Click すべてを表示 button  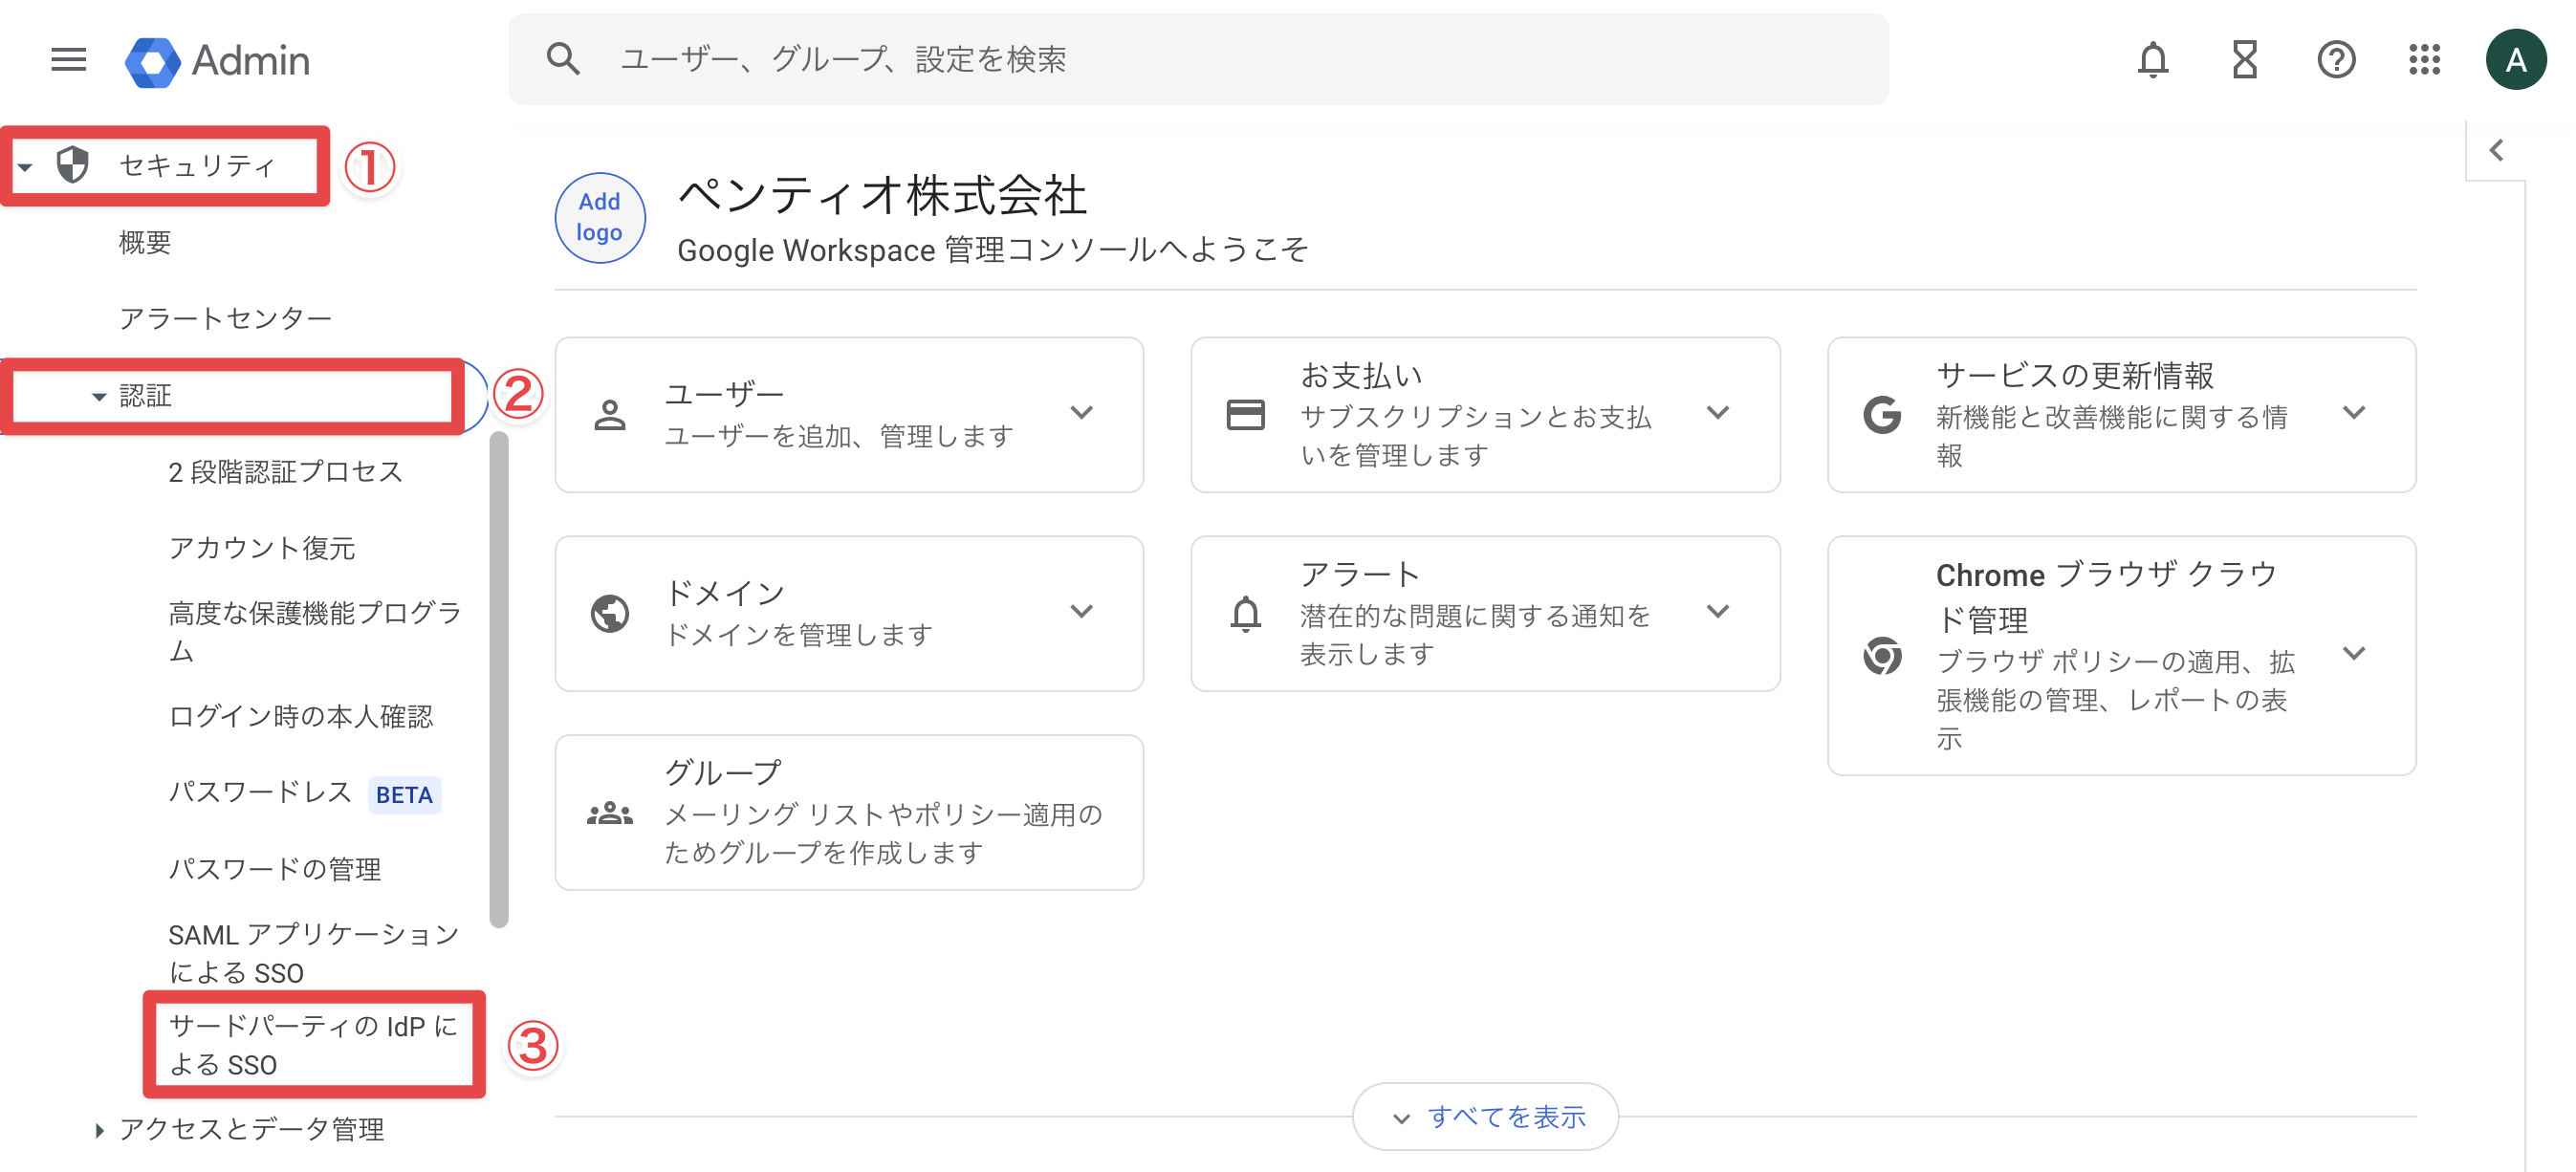1485,1116
